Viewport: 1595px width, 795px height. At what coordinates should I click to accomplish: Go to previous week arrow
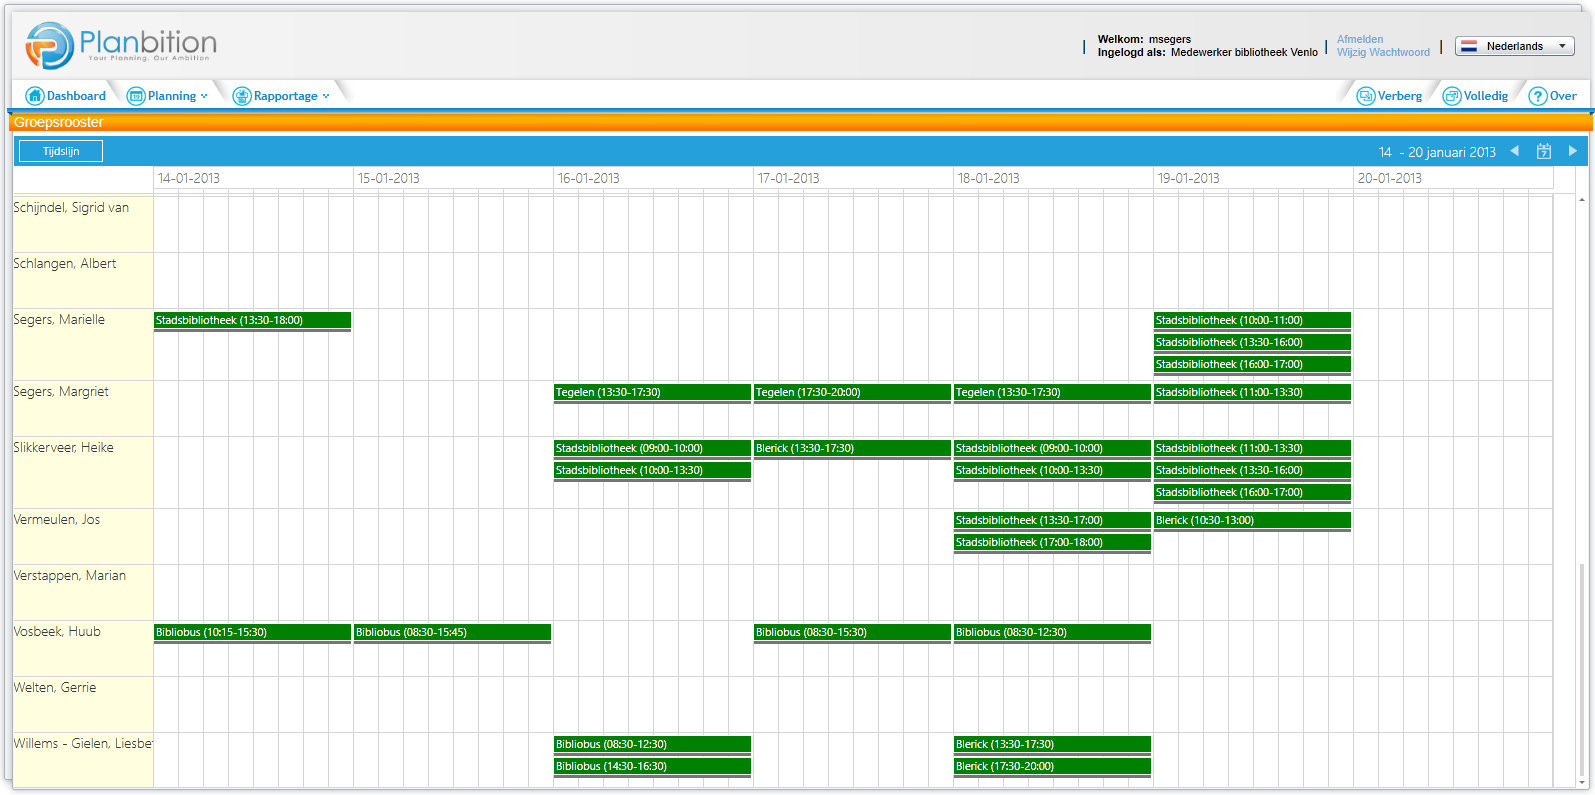pos(1515,151)
